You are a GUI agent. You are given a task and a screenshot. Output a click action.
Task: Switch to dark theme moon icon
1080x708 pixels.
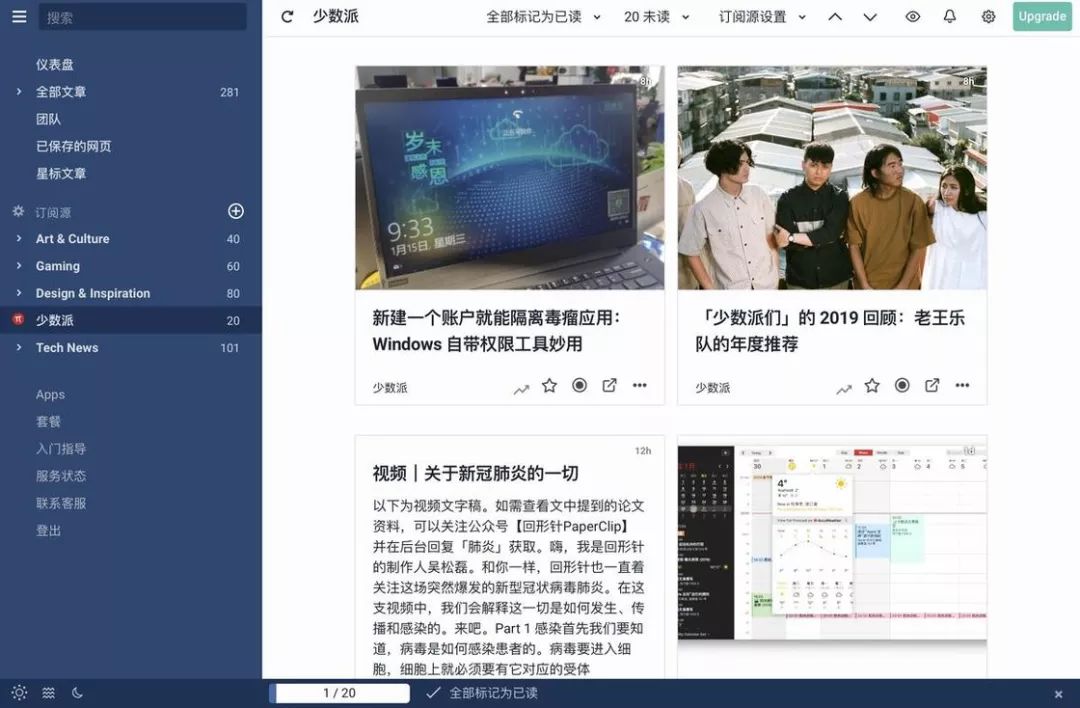pyautogui.click(x=77, y=693)
